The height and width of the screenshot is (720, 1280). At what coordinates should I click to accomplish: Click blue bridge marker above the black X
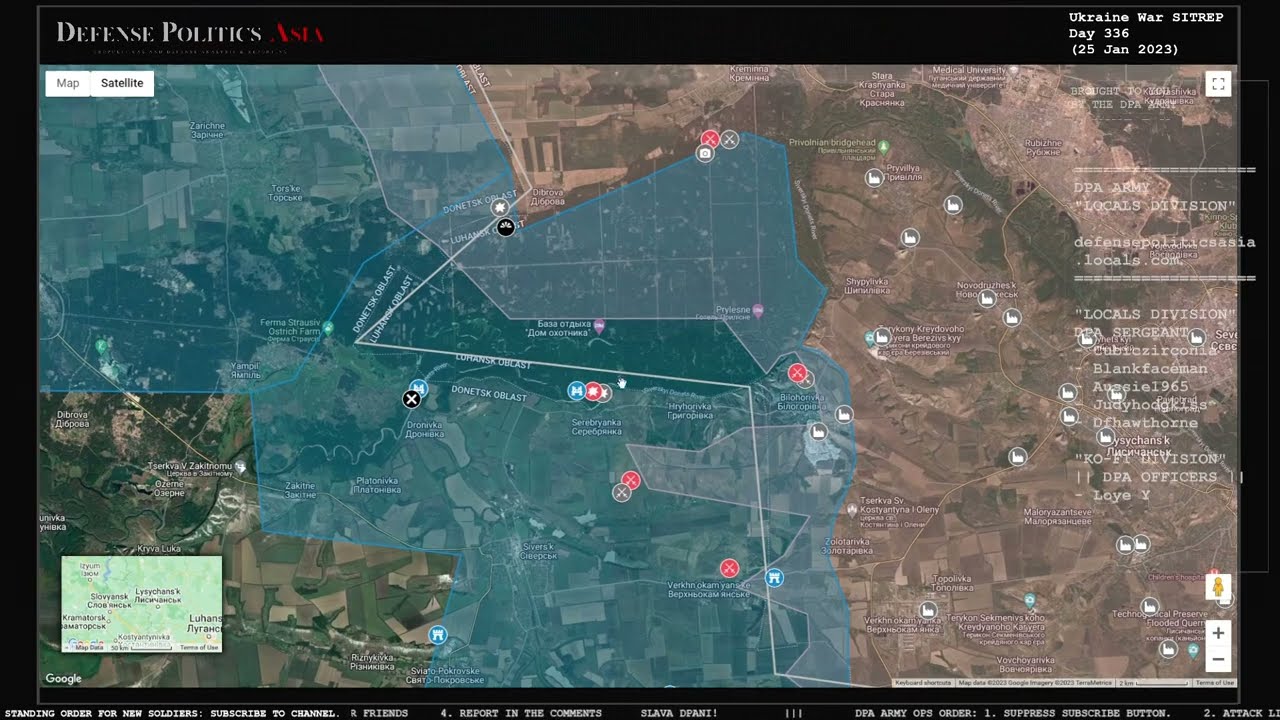[419, 387]
